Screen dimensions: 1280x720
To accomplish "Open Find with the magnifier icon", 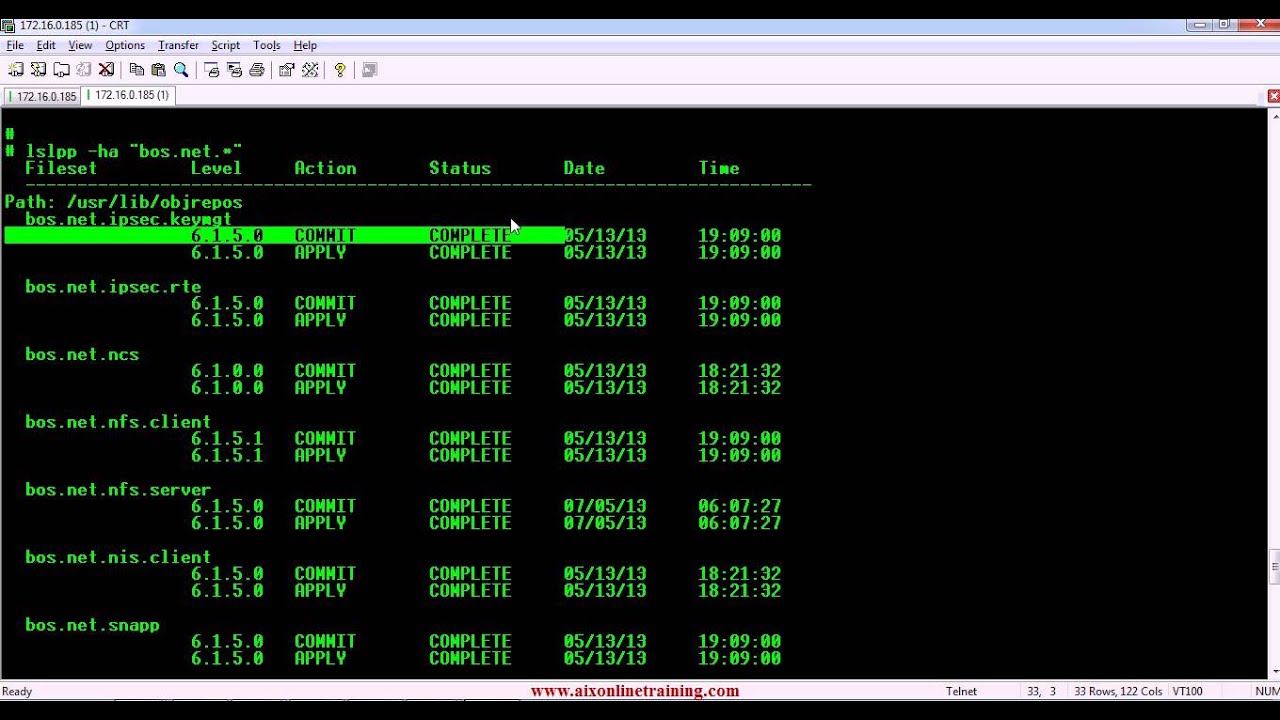I will pyautogui.click(x=181, y=70).
